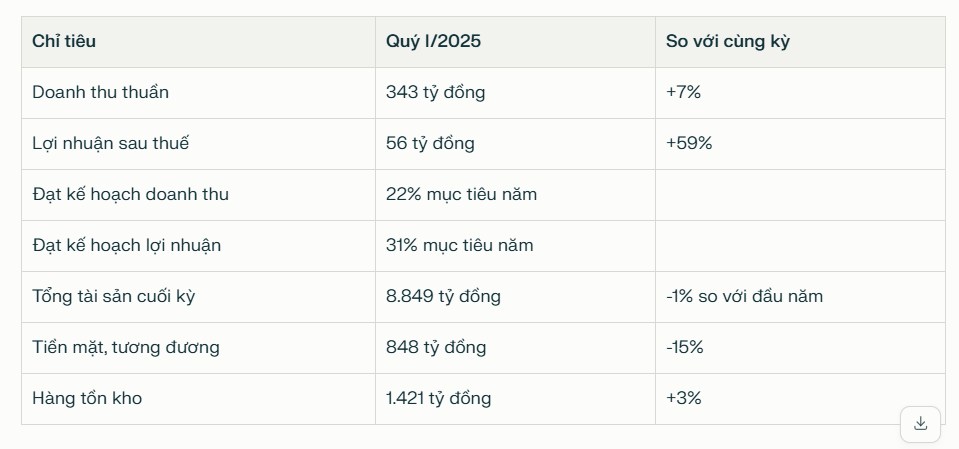
Task: Click the '1.421 tỷ đồng' inventory value
Action: [x=438, y=398]
